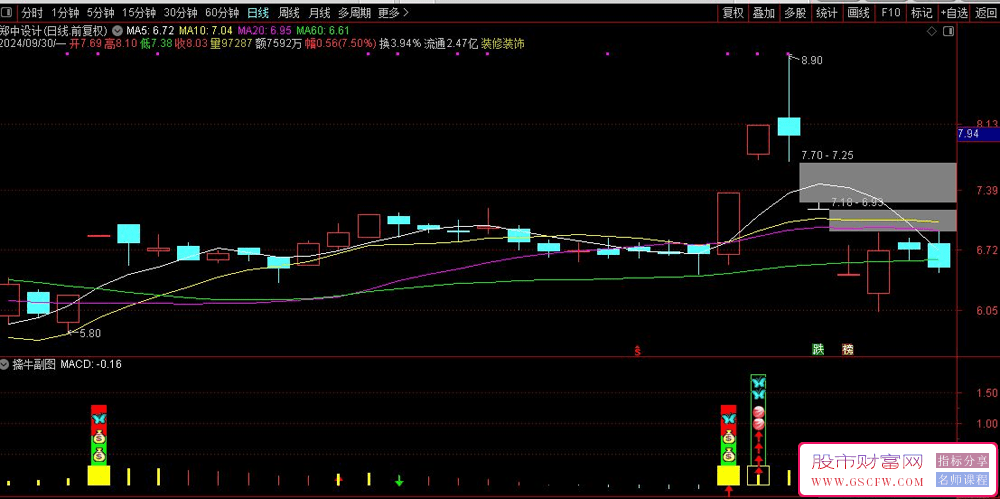Switch to the 分时 chart tab

[x=32, y=12]
